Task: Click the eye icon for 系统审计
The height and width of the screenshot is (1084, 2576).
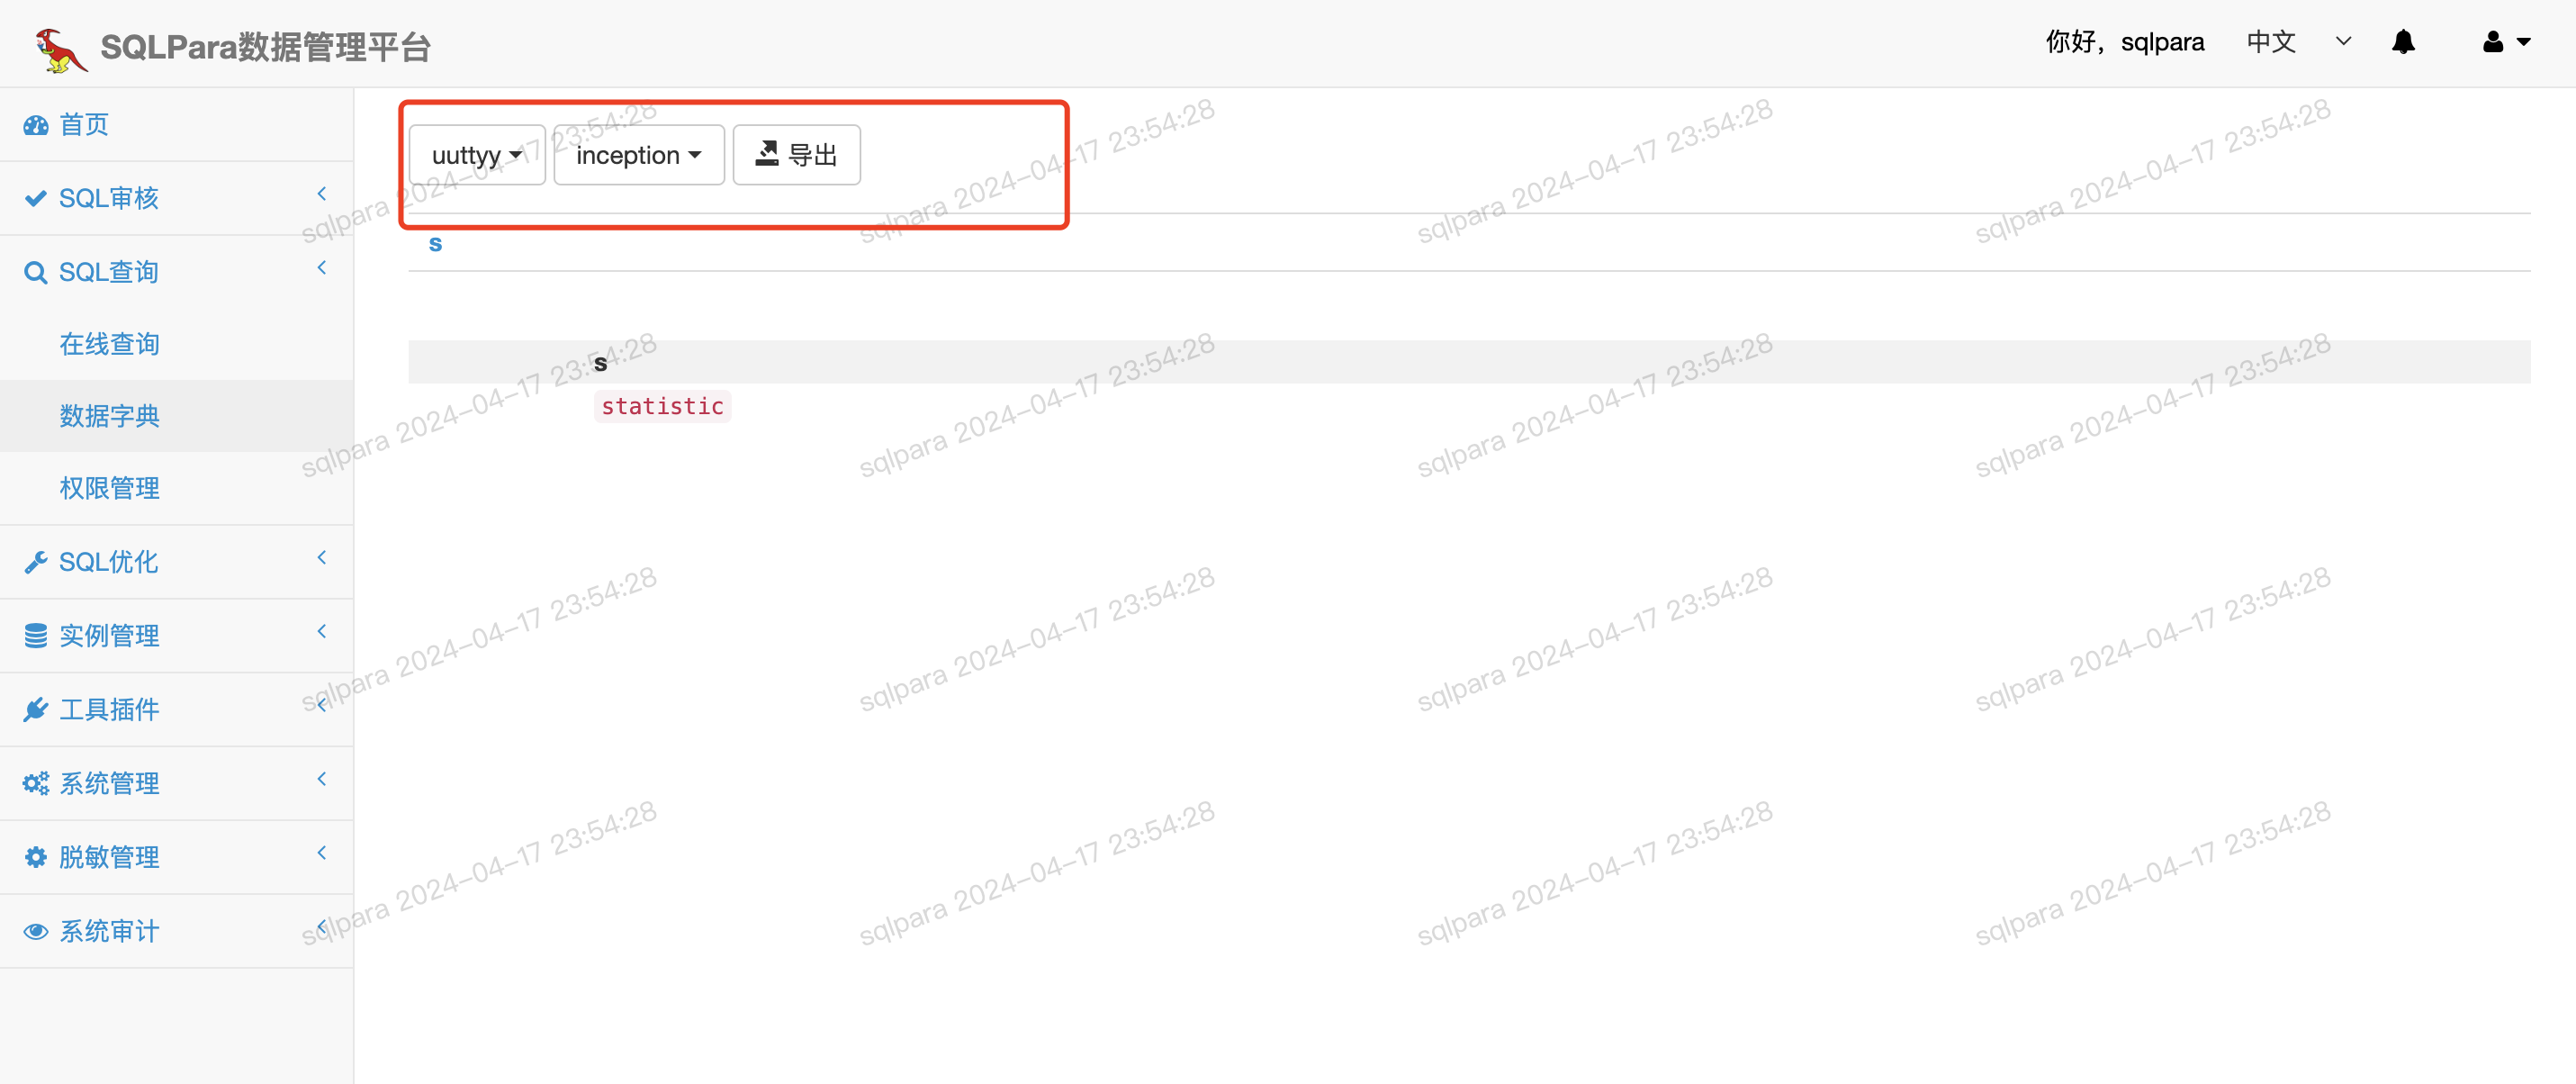Action: pos(36,932)
